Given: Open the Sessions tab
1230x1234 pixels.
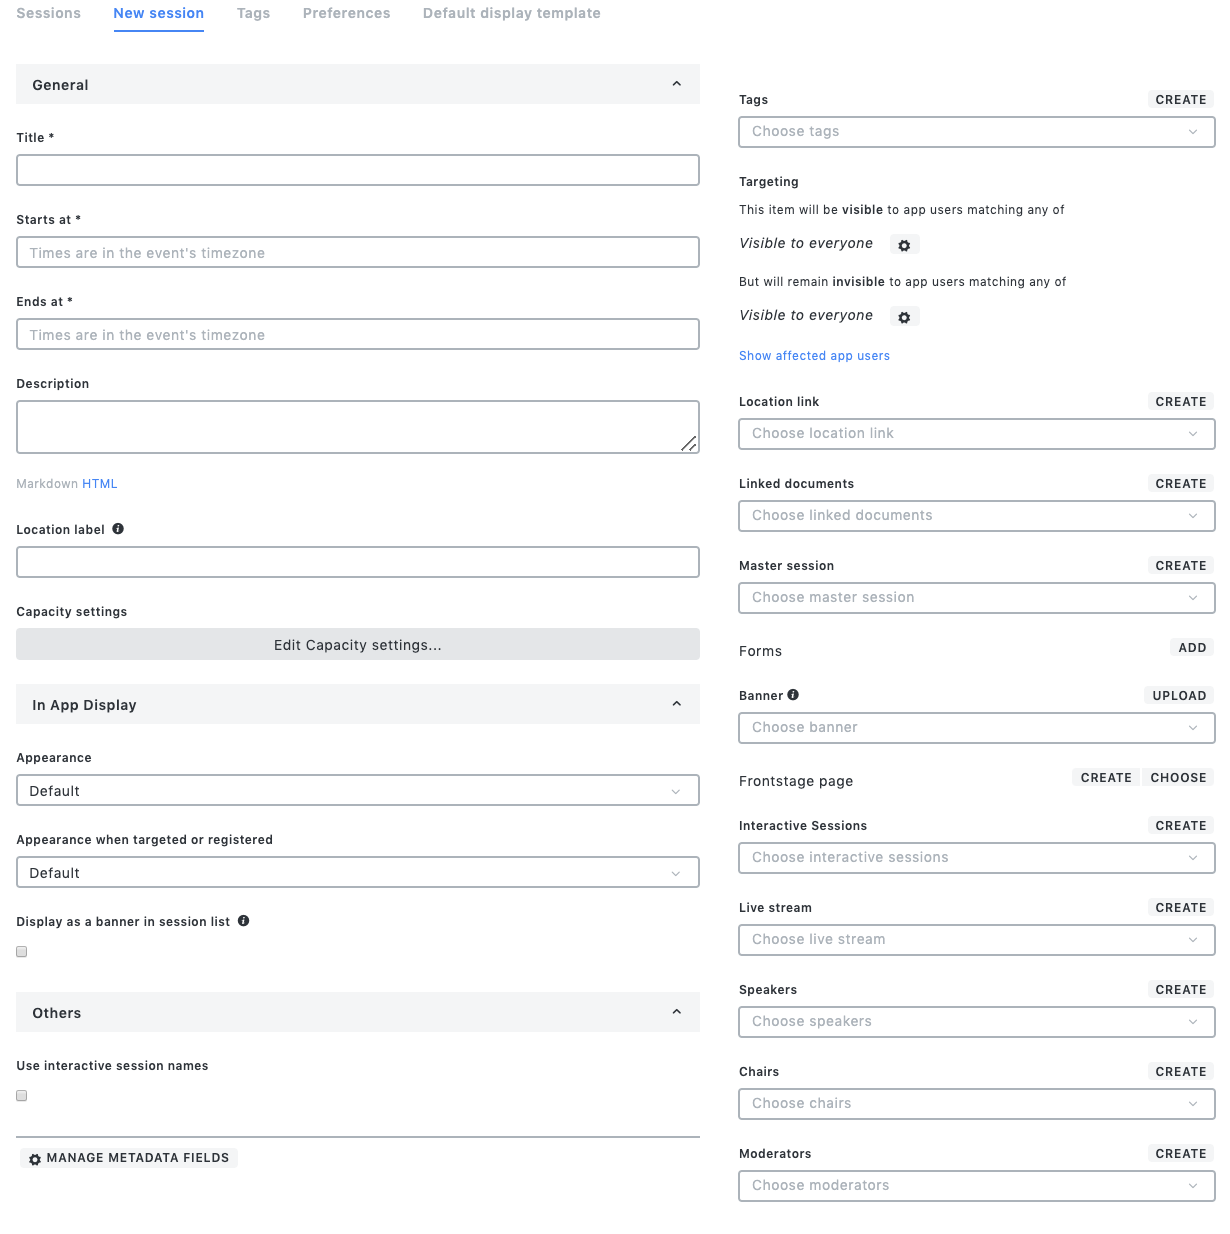Looking at the screenshot, I should tap(48, 13).
